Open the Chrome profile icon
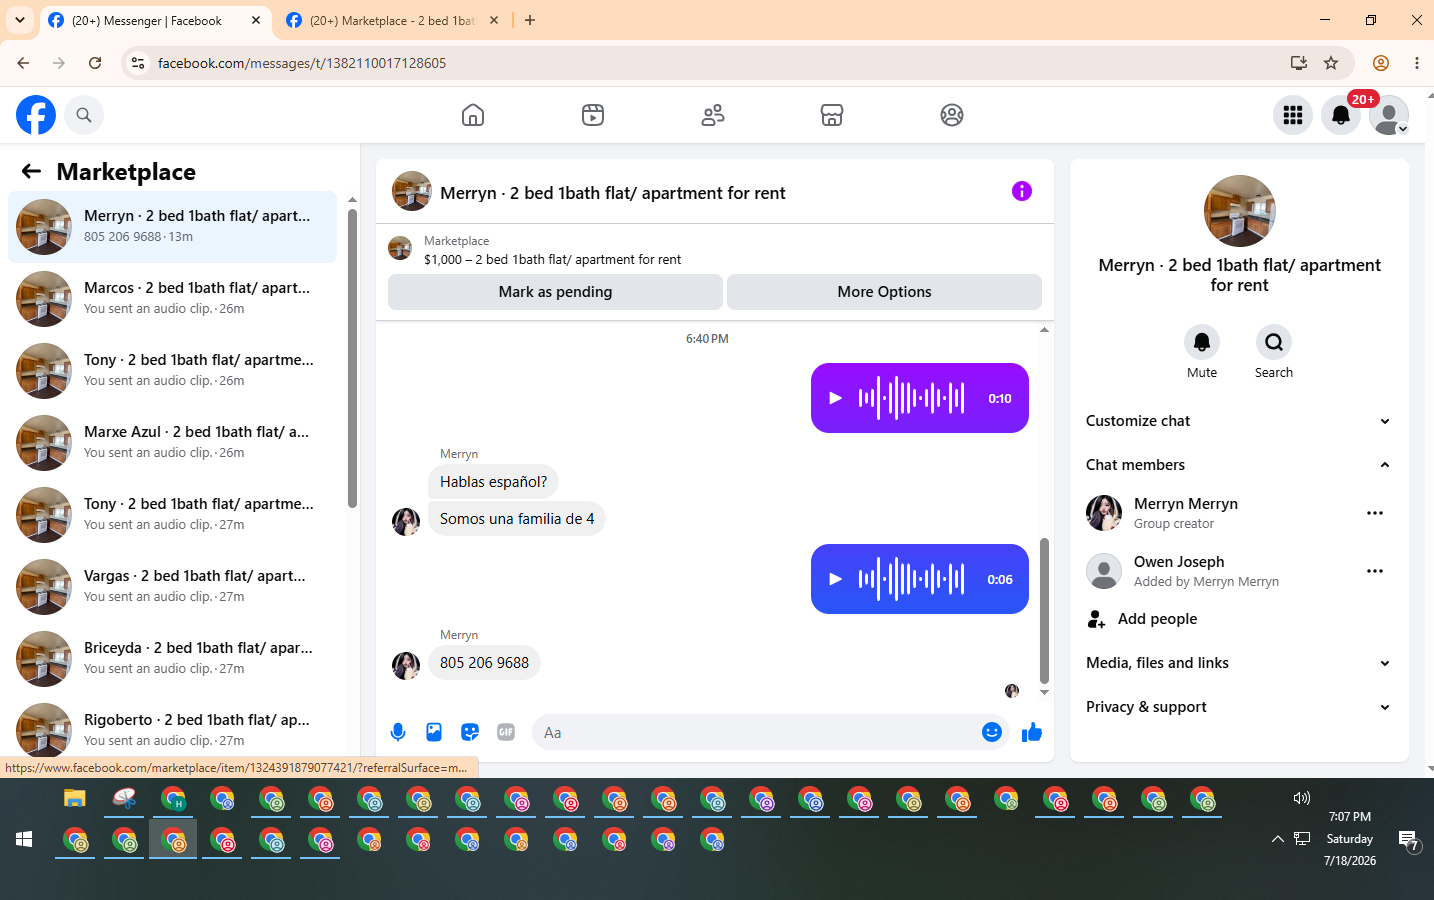The width and height of the screenshot is (1434, 900). (x=1381, y=63)
